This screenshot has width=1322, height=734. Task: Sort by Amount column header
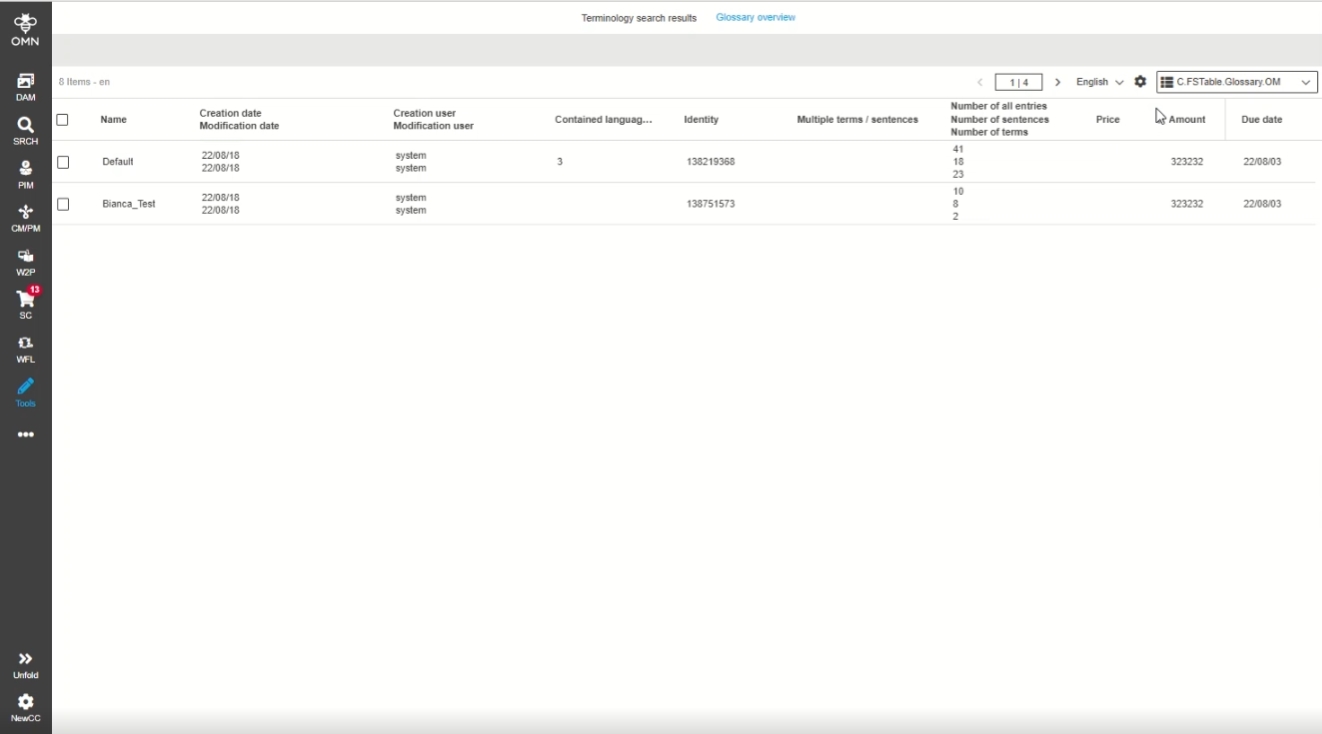pyautogui.click(x=1187, y=120)
